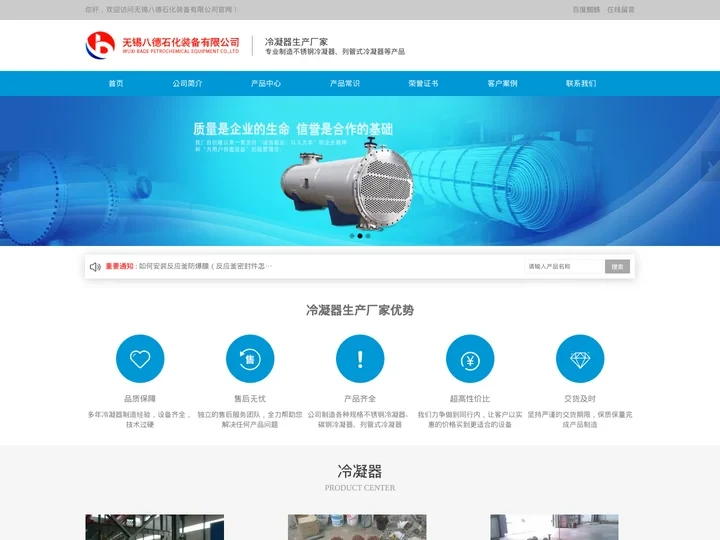
Task: Open the right product thumbnail
Action: [554, 527]
